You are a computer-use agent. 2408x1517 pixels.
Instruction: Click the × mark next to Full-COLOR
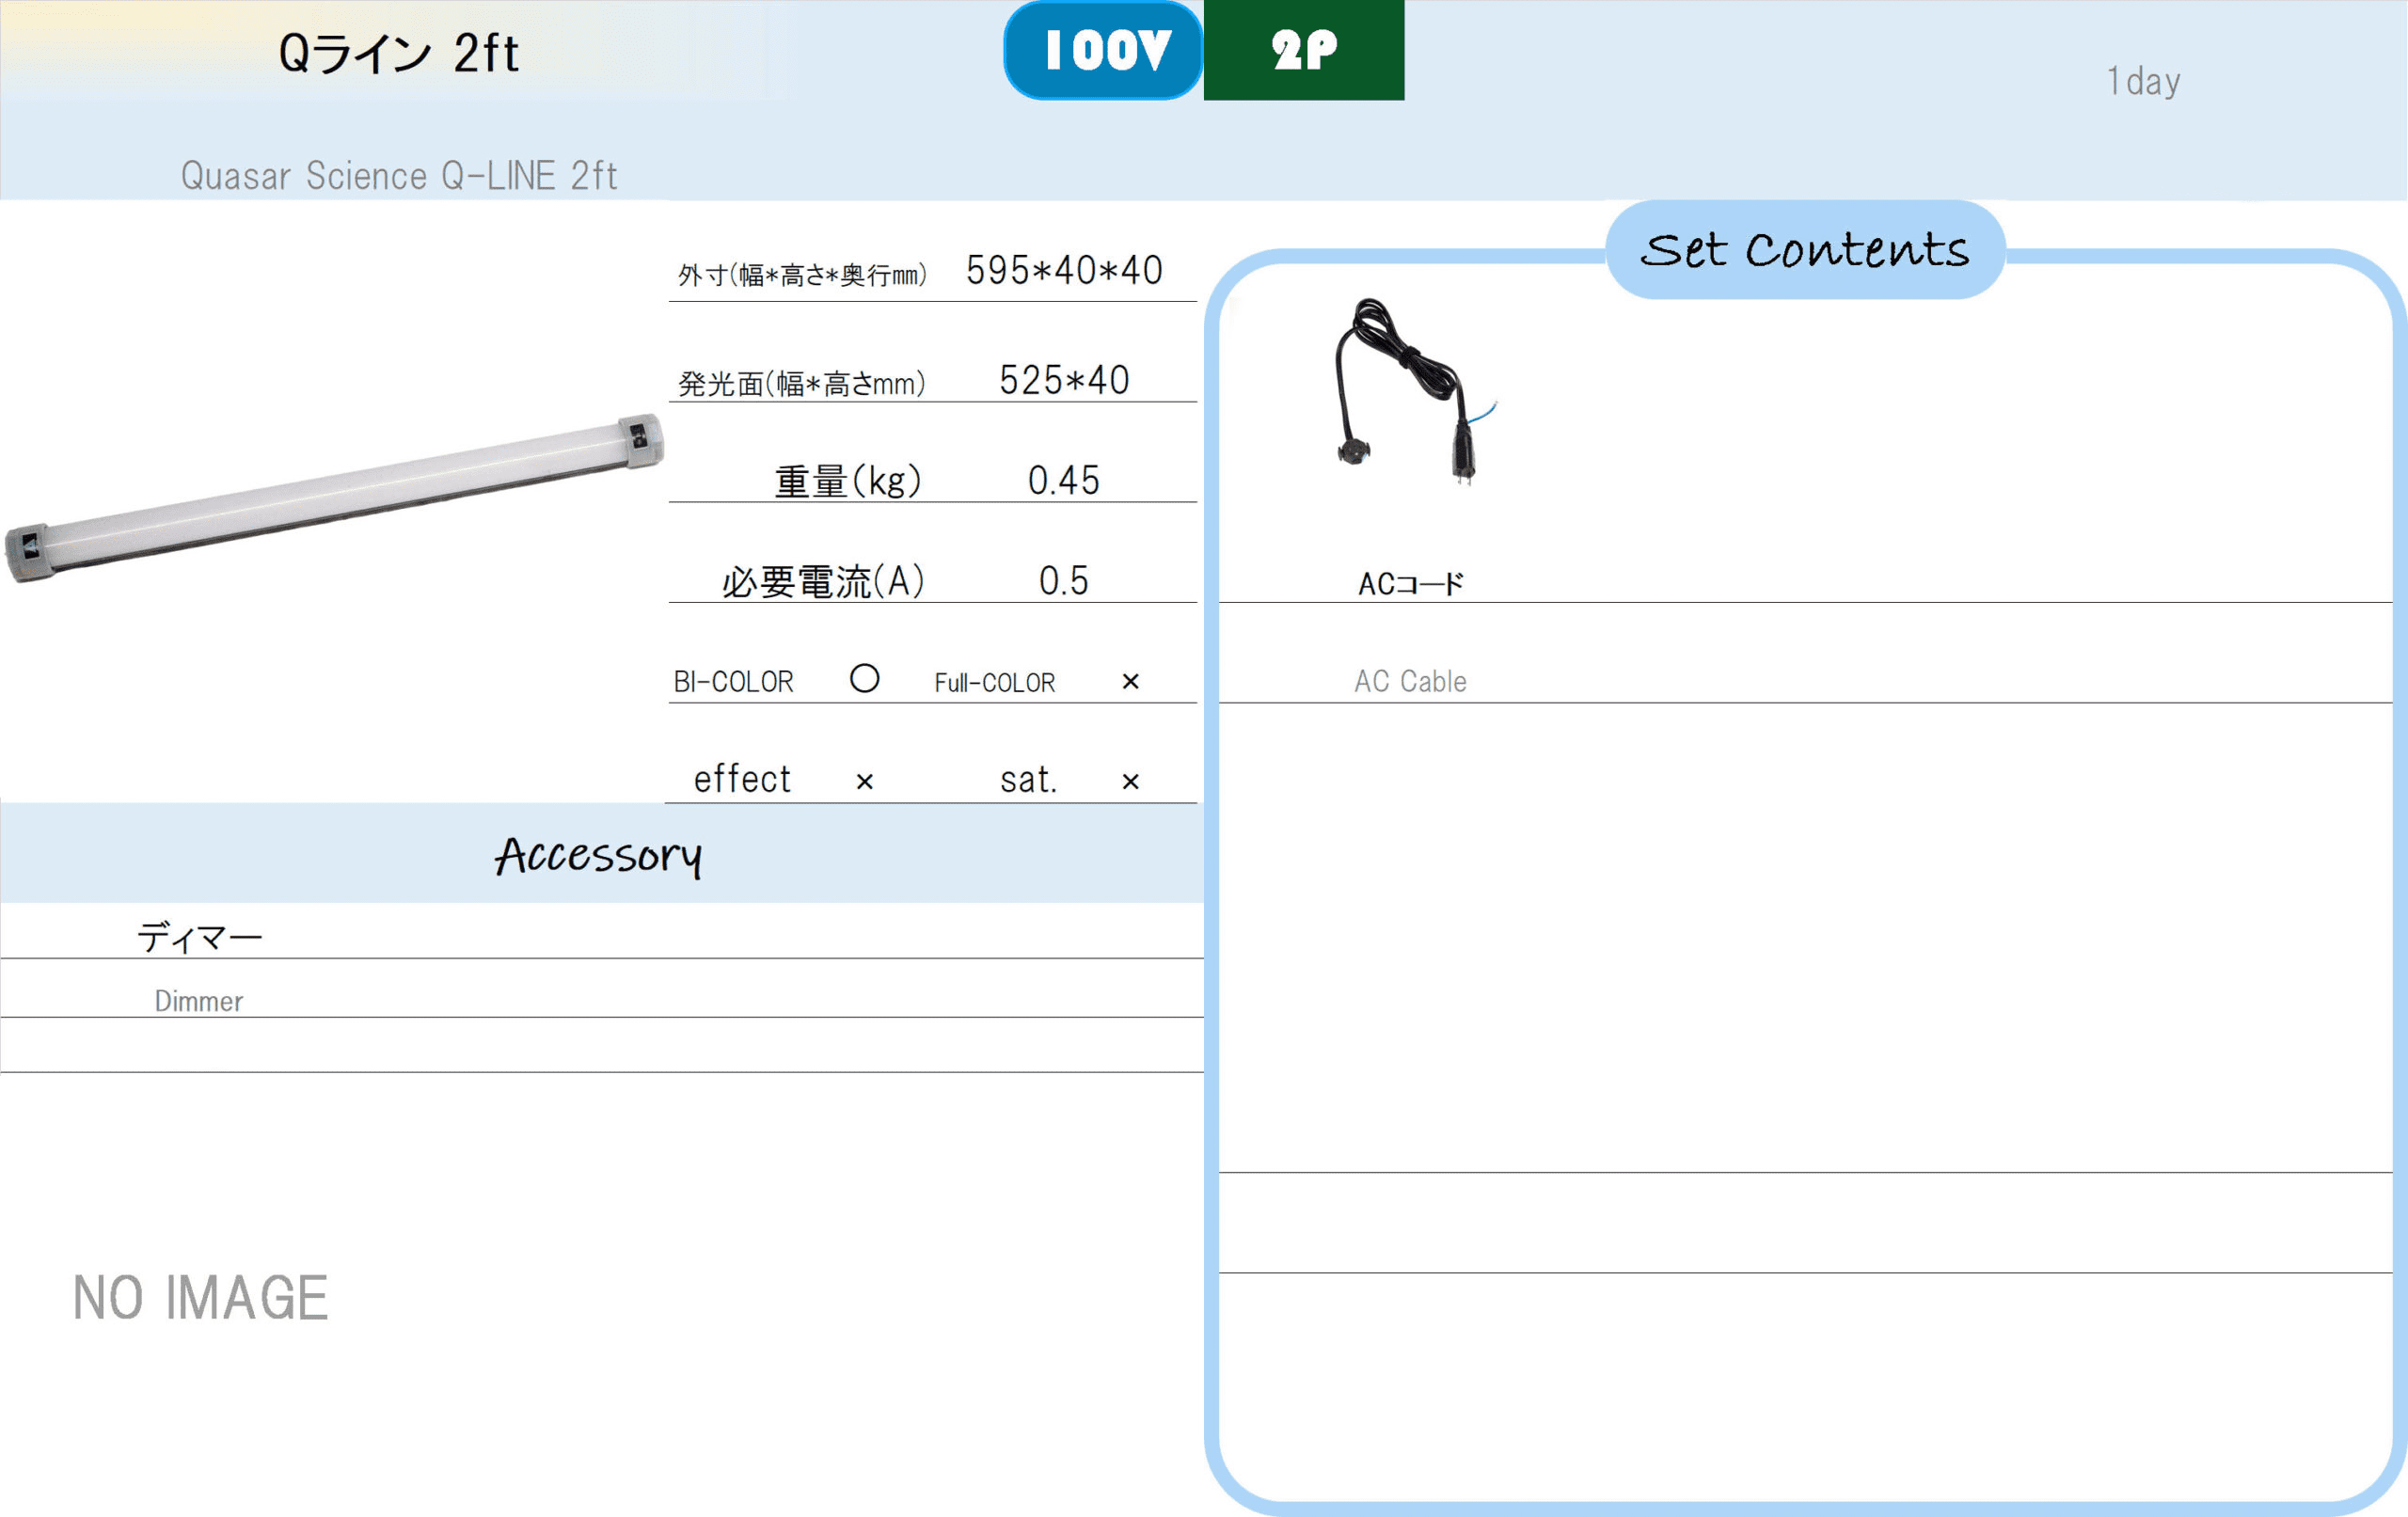(1131, 682)
